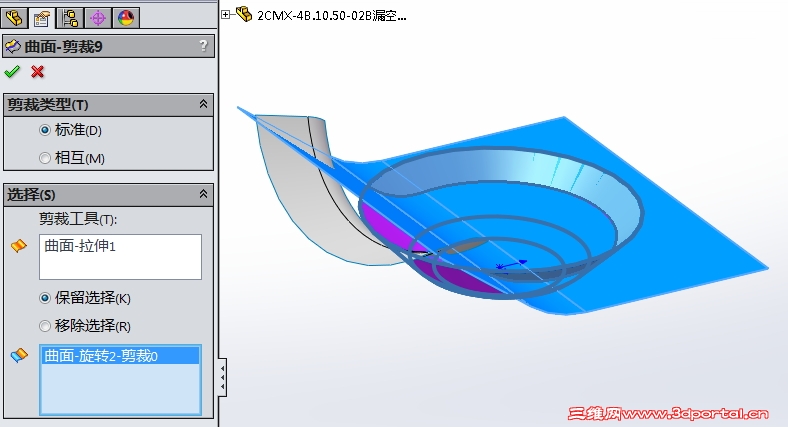Collapse the 选择(S) section
Image resolution: width=788 pixels, height=427 pixels.
point(203,194)
